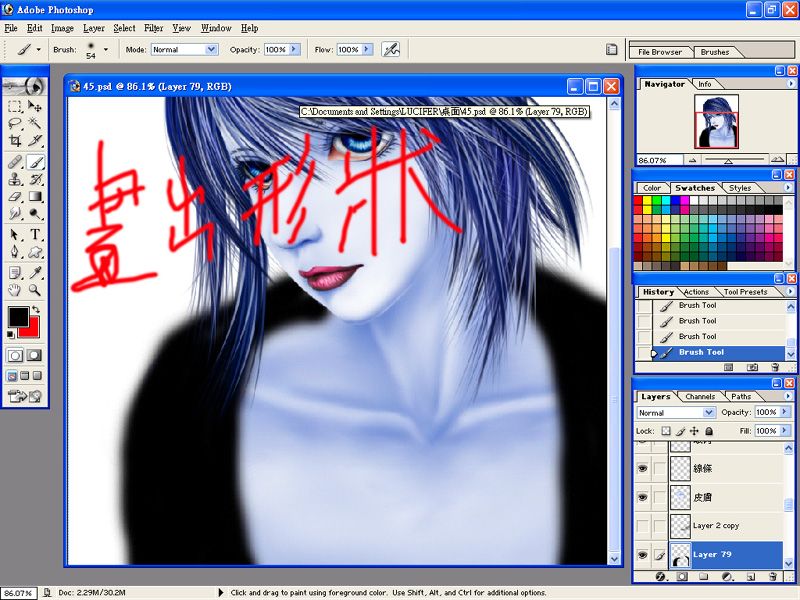Select the History Brush tool
The image size is (800, 600).
[35, 179]
